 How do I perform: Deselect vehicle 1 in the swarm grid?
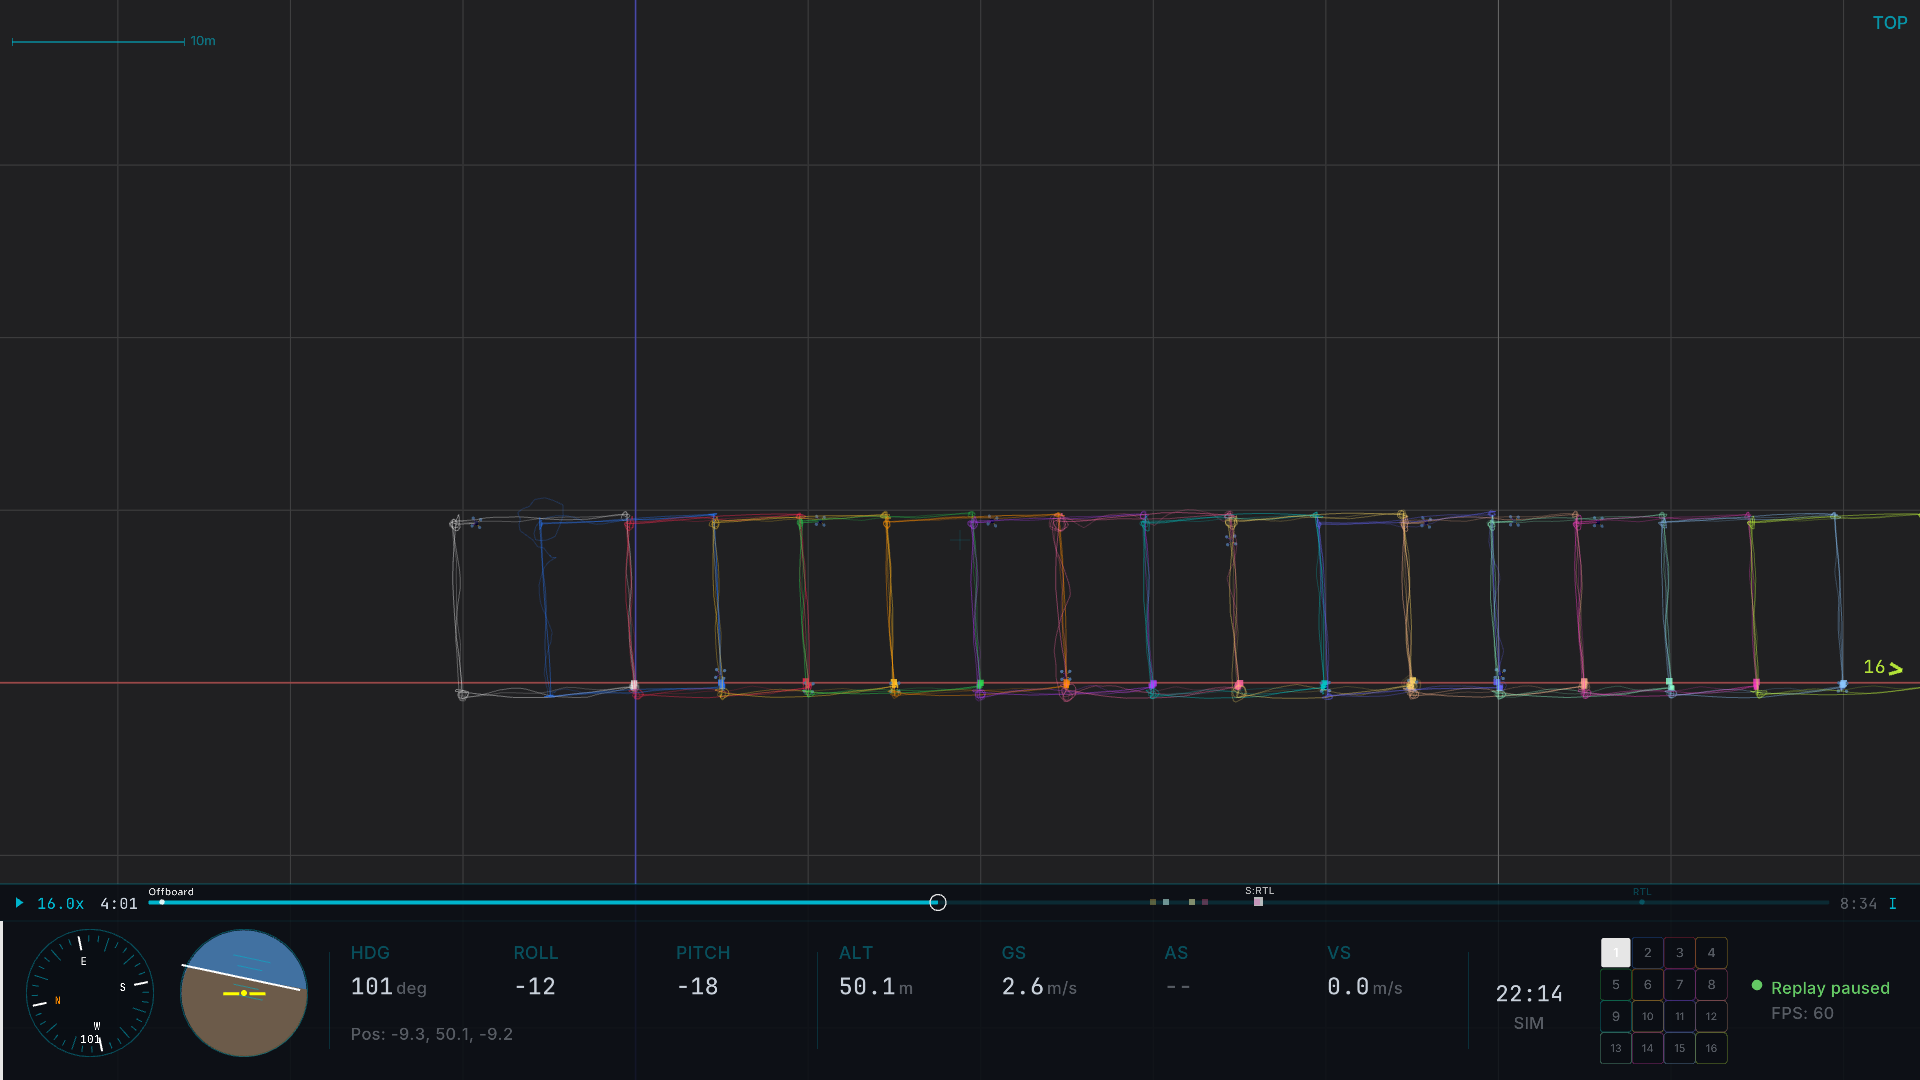coord(1616,952)
